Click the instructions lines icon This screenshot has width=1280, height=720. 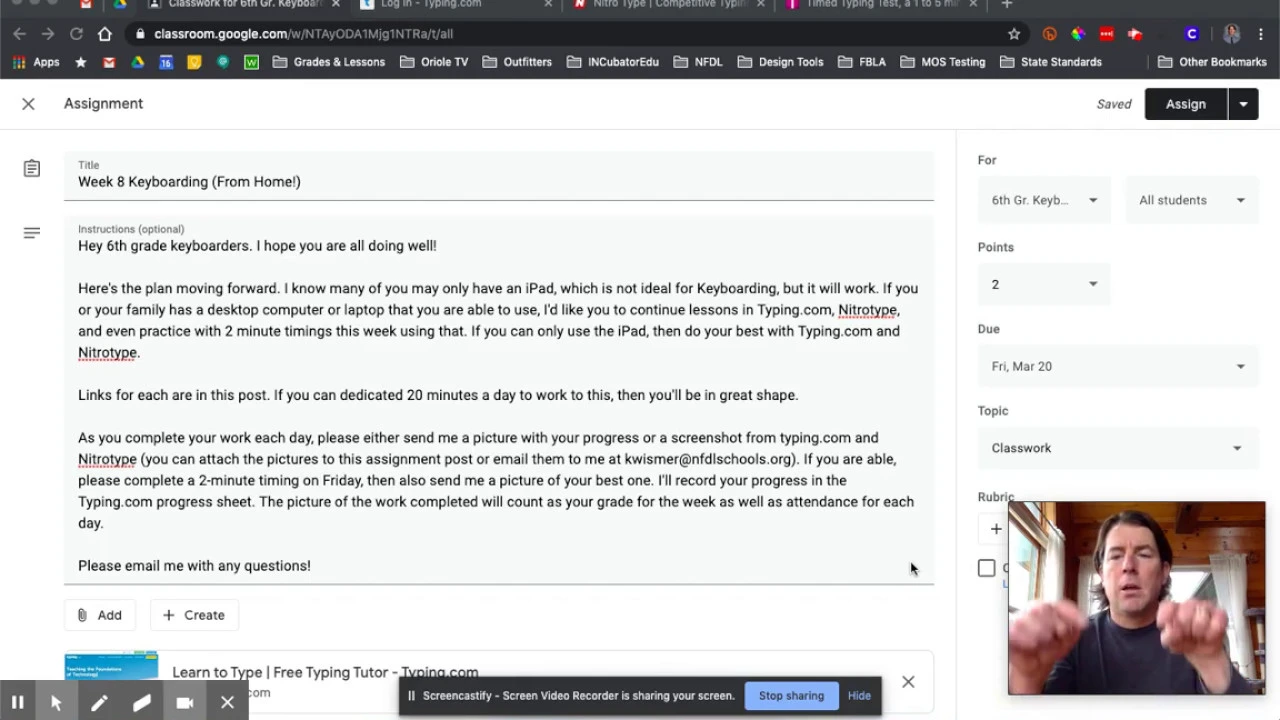tap(32, 233)
